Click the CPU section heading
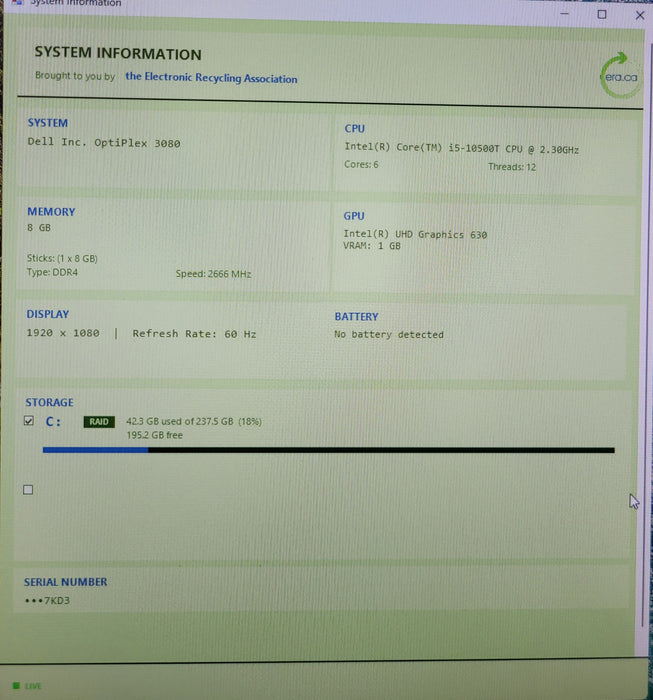653x700 pixels. pos(354,129)
